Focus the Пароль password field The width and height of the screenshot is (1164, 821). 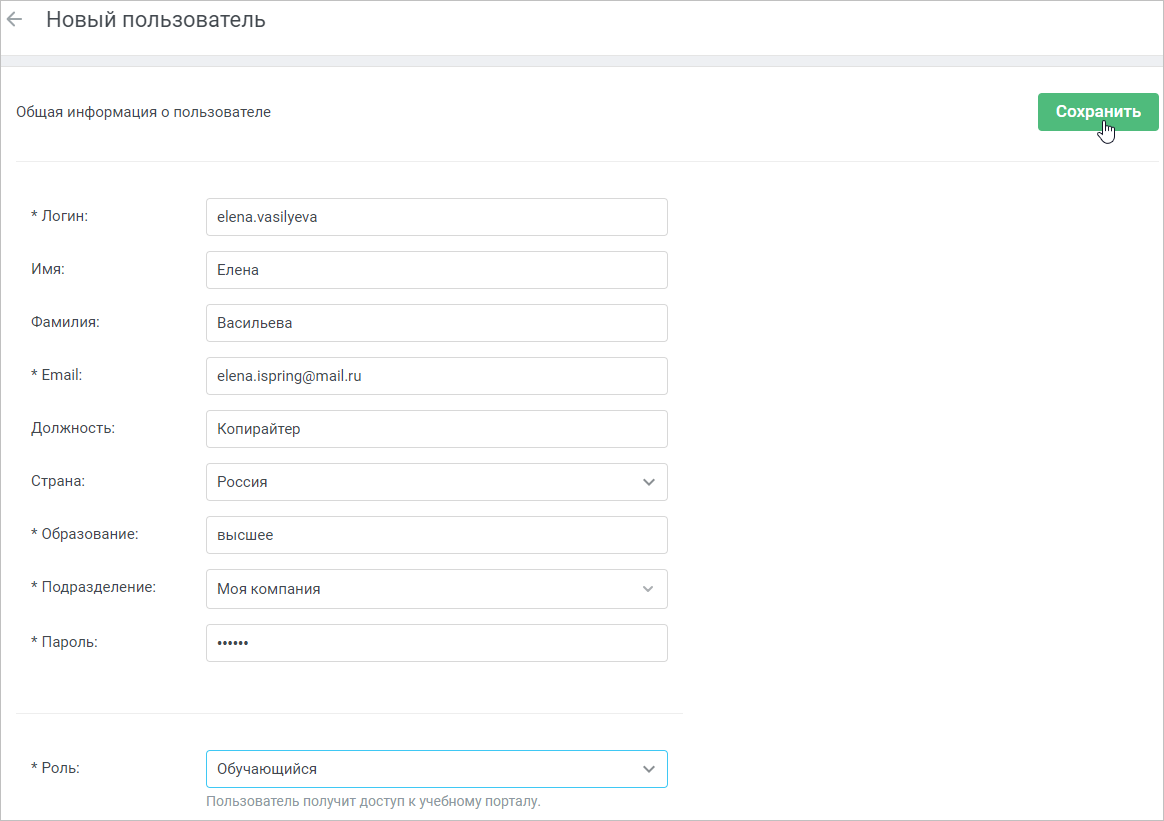(436, 643)
